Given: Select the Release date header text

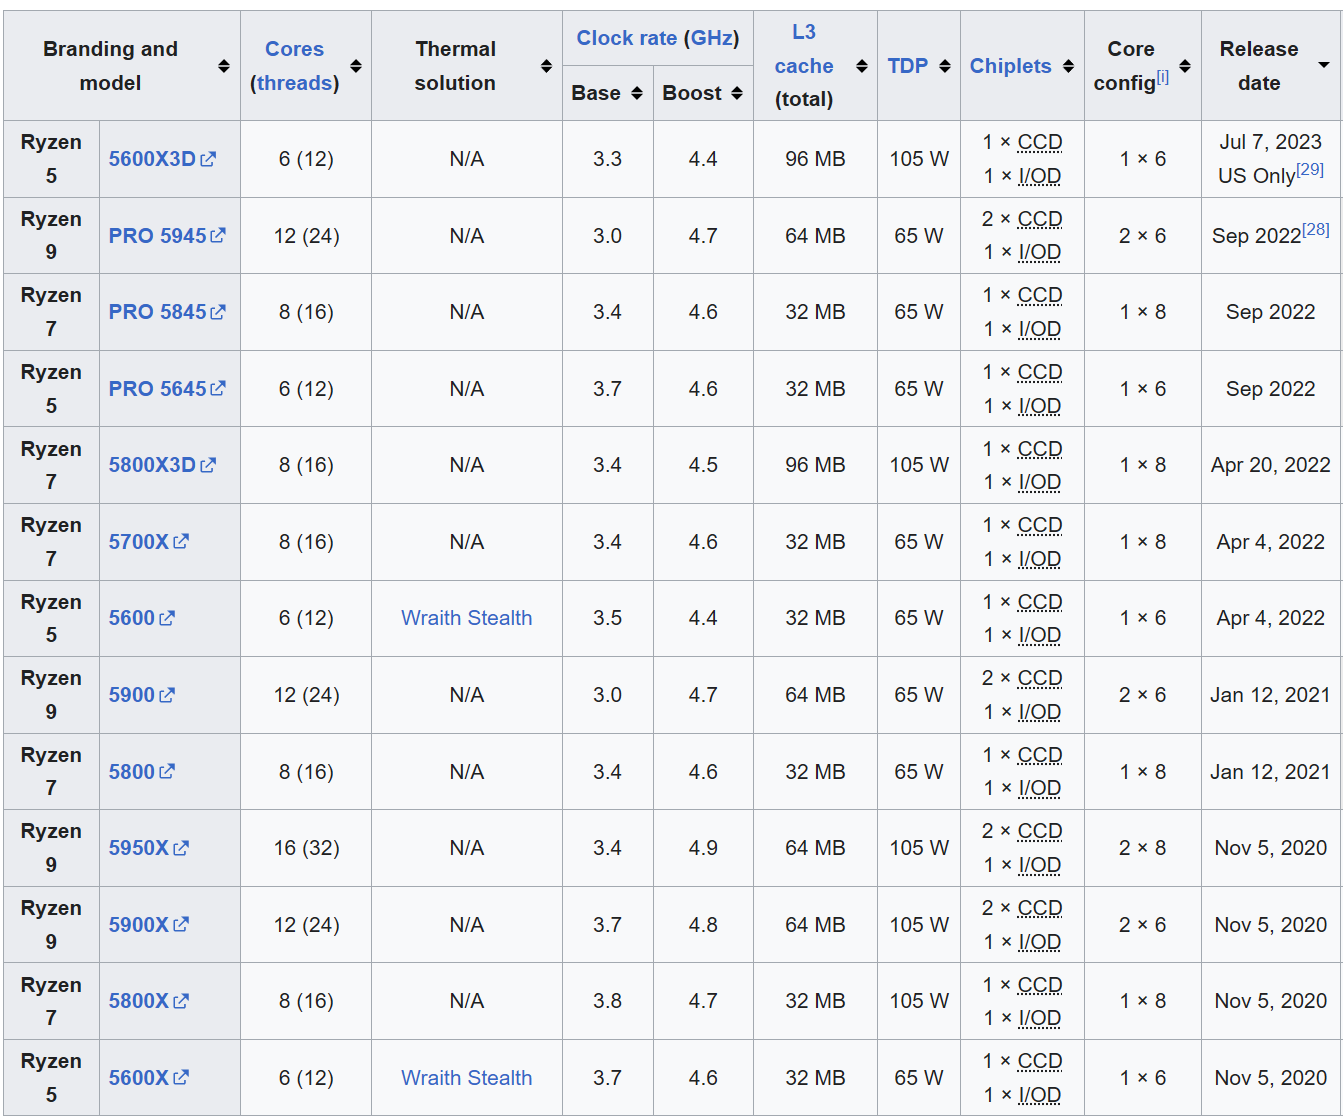Looking at the screenshot, I should pos(1259,66).
